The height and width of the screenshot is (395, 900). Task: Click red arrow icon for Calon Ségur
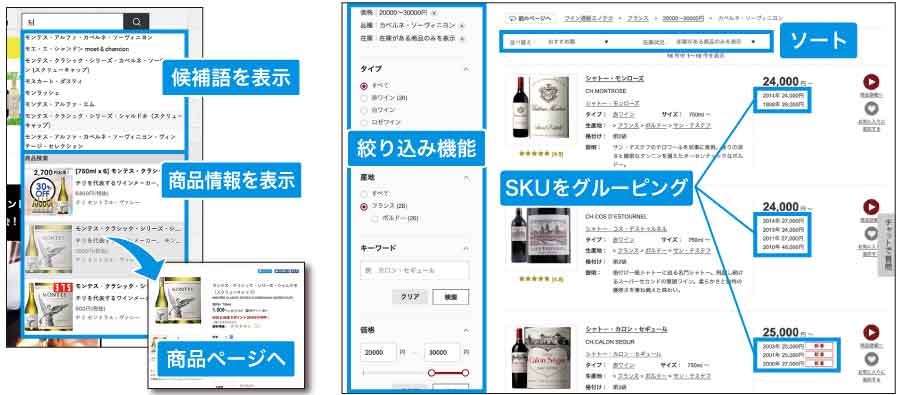tap(871, 332)
